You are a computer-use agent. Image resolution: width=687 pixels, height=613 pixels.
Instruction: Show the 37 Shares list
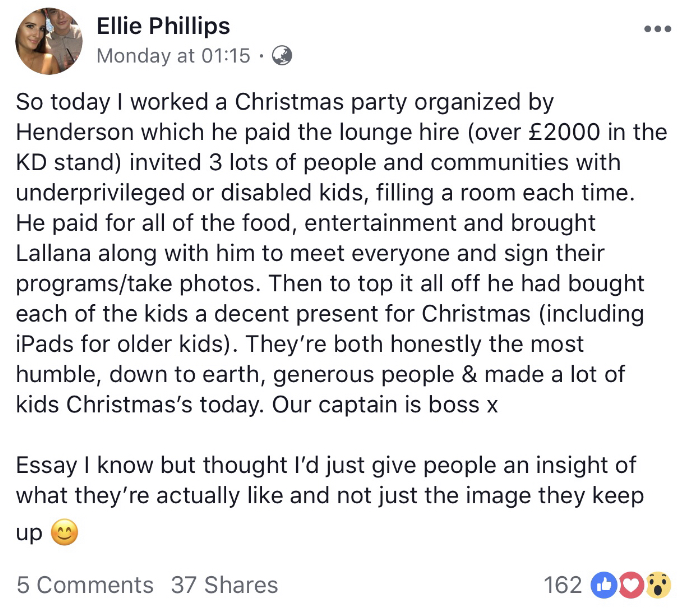(x=224, y=585)
